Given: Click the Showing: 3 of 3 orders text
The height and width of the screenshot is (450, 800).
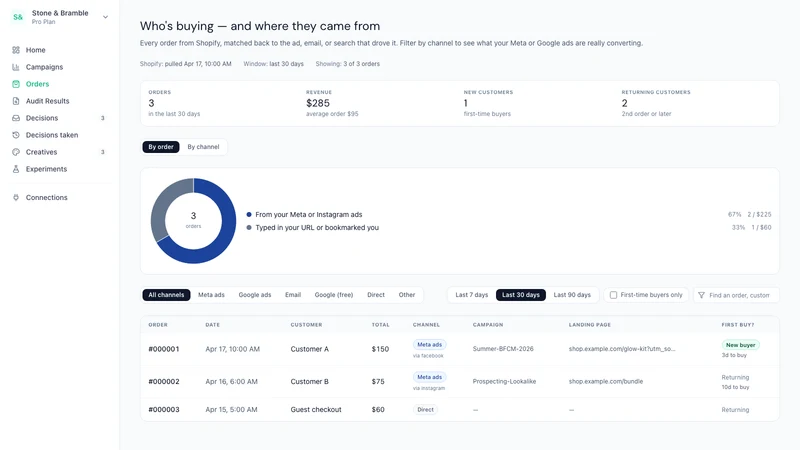Looking at the screenshot, I should (347, 64).
